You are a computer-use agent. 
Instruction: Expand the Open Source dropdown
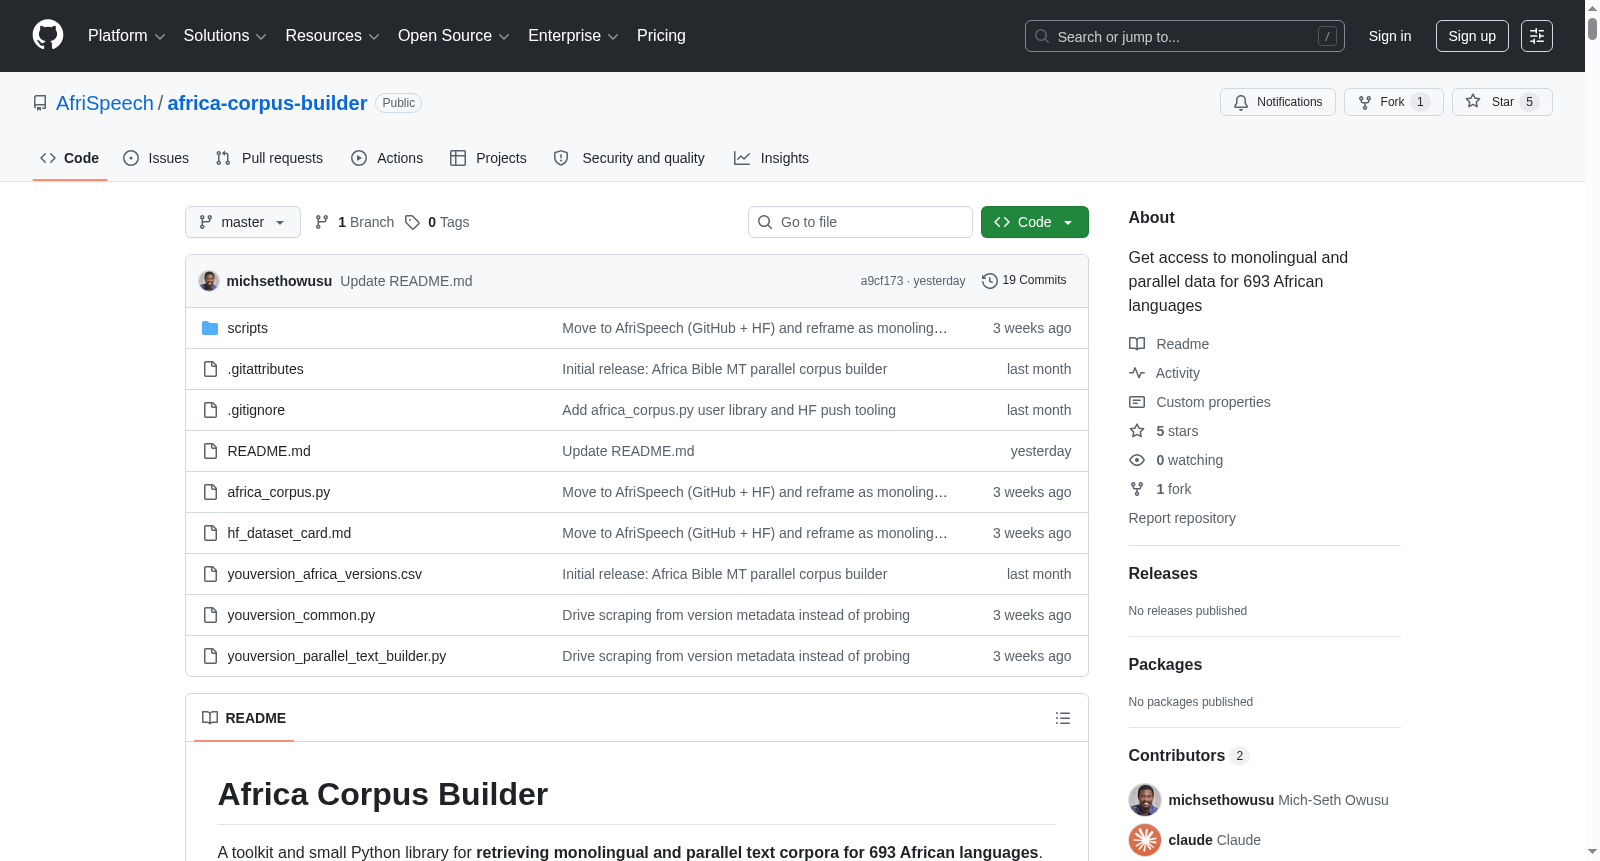[x=454, y=36]
